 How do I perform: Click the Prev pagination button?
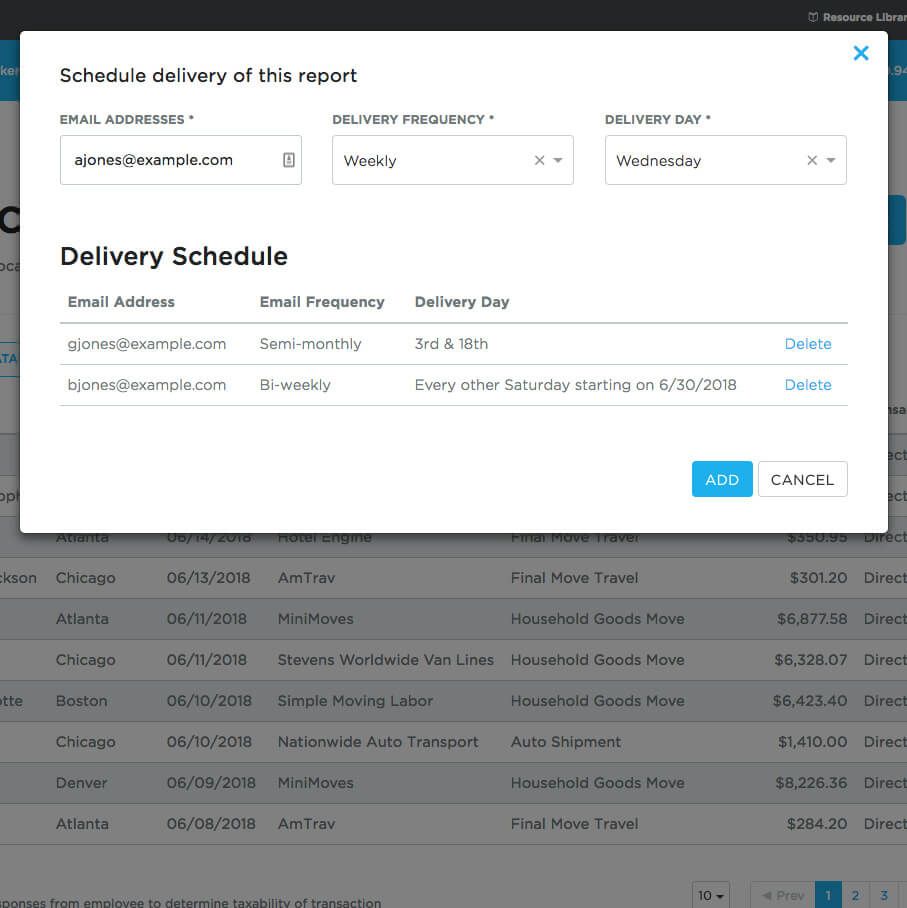click(x=782, y=895)
